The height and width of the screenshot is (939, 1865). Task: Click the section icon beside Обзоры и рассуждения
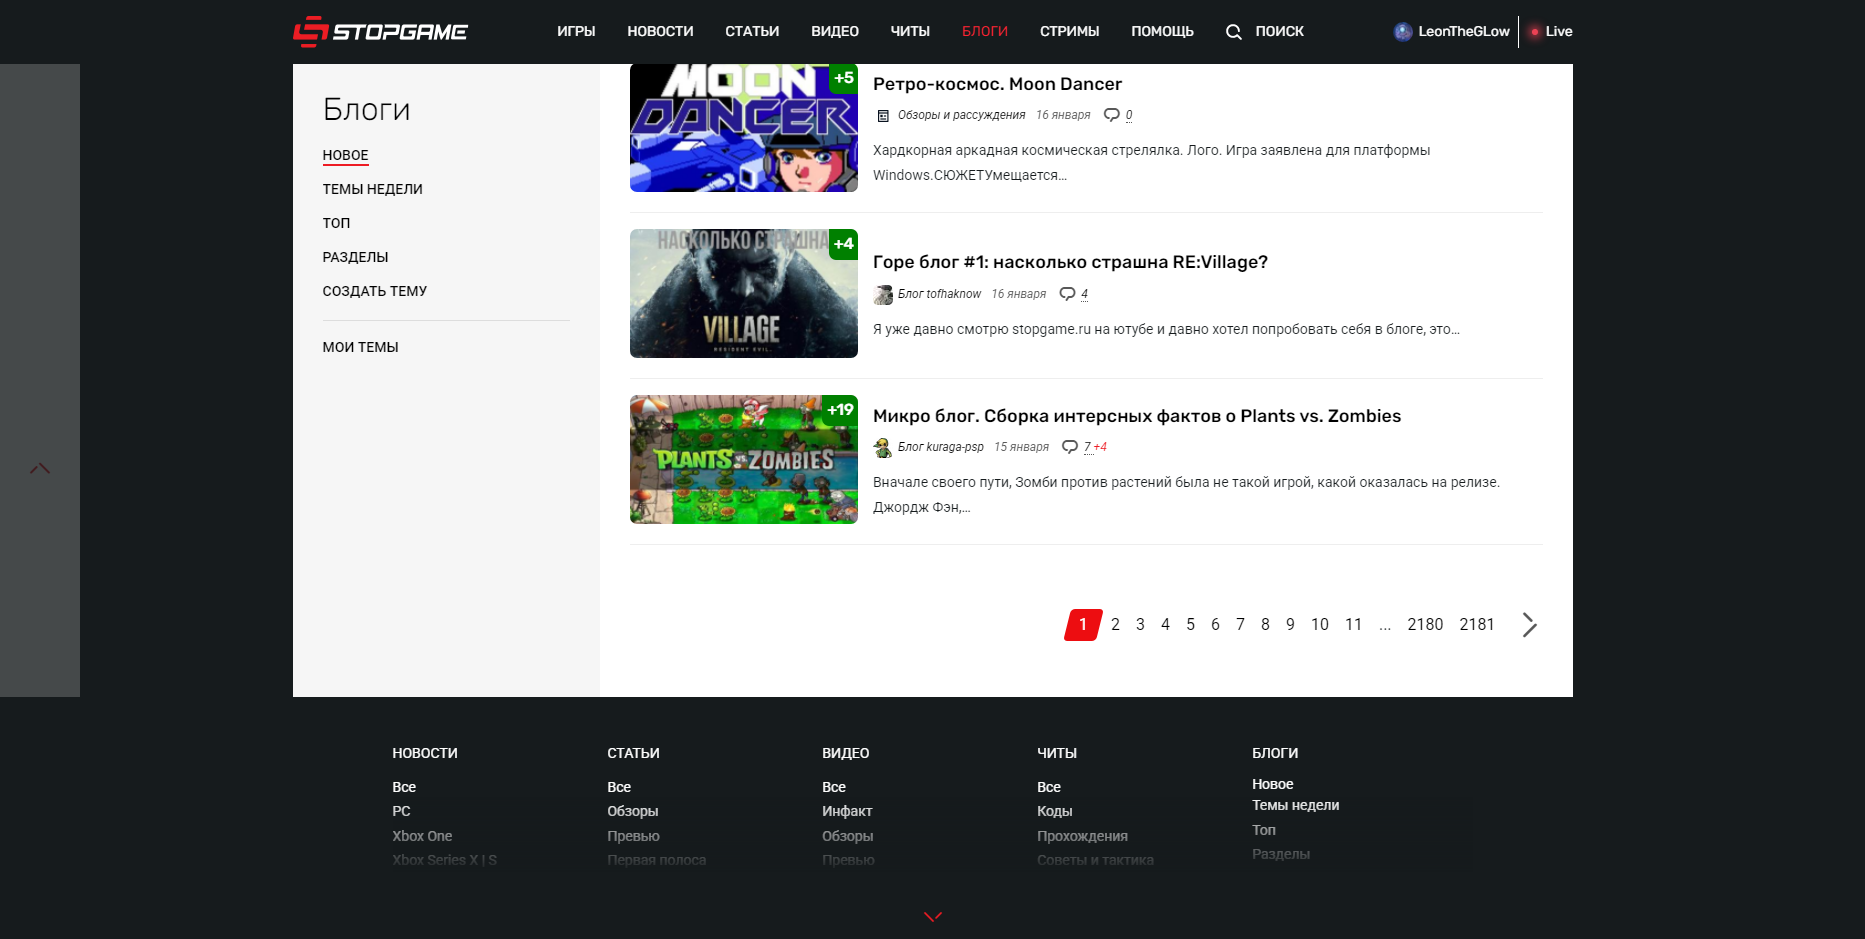(883, 116)
